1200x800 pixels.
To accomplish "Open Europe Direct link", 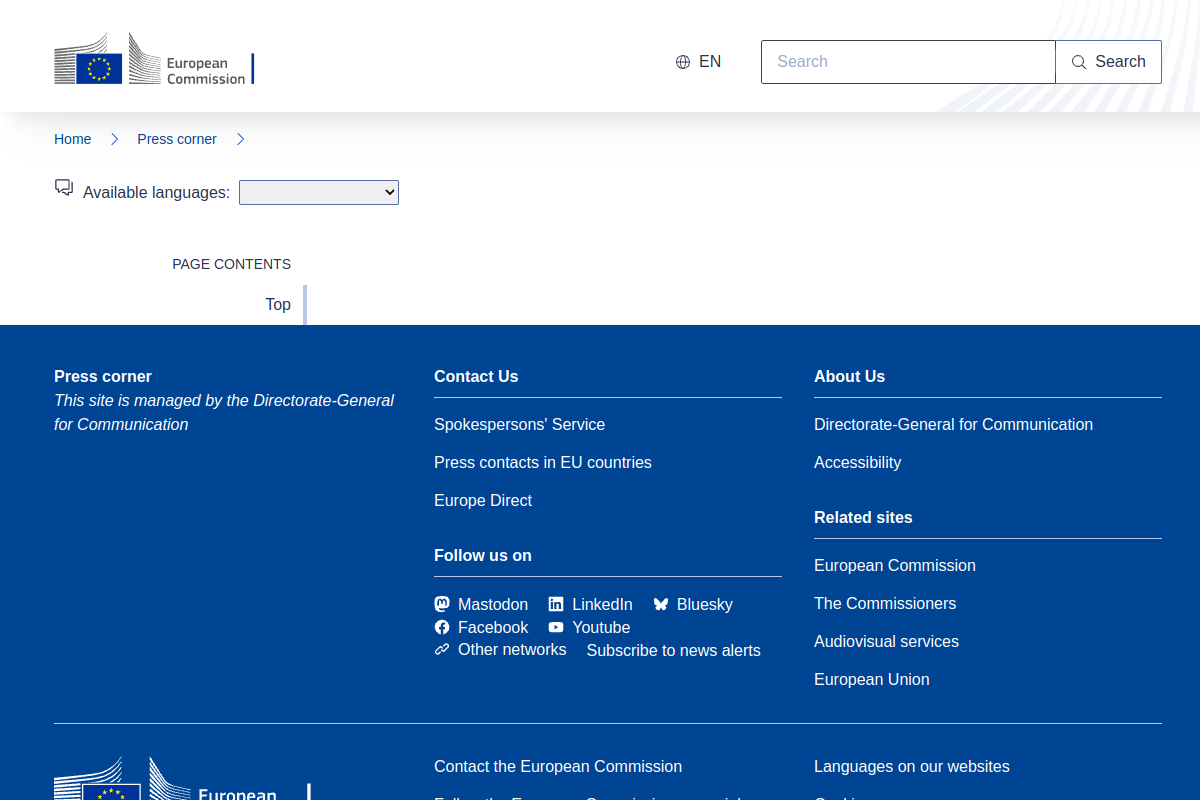I will (x=483, y=500).
